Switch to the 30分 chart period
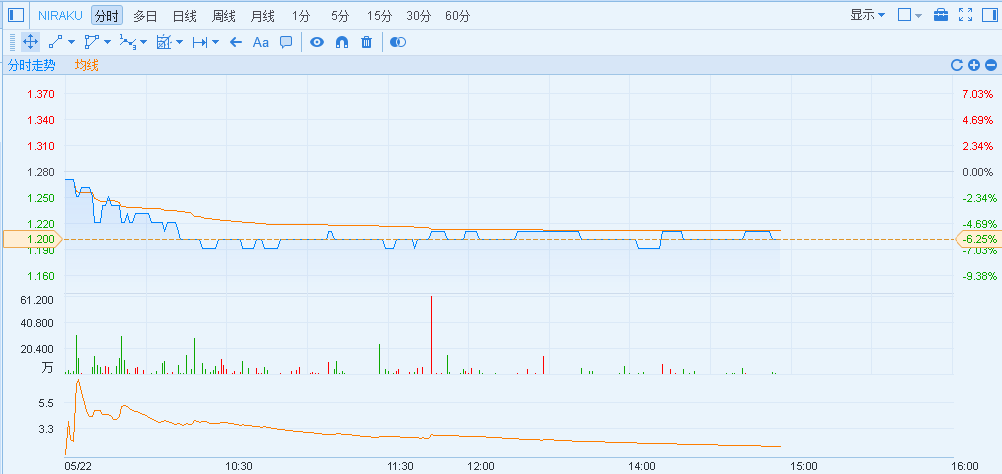Viewport: 1002px width, 474px height. pos(419,16)
